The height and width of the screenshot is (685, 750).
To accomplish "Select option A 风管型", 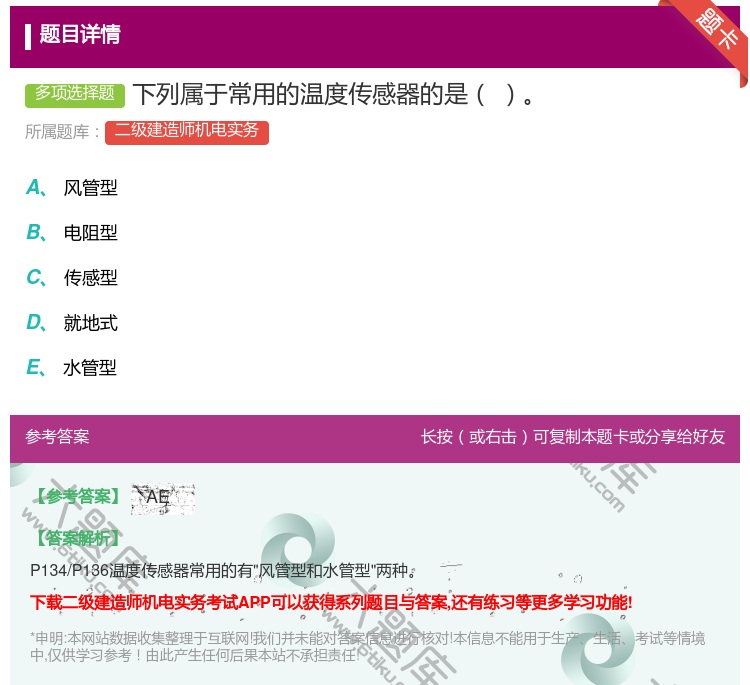I will point(72,188).
